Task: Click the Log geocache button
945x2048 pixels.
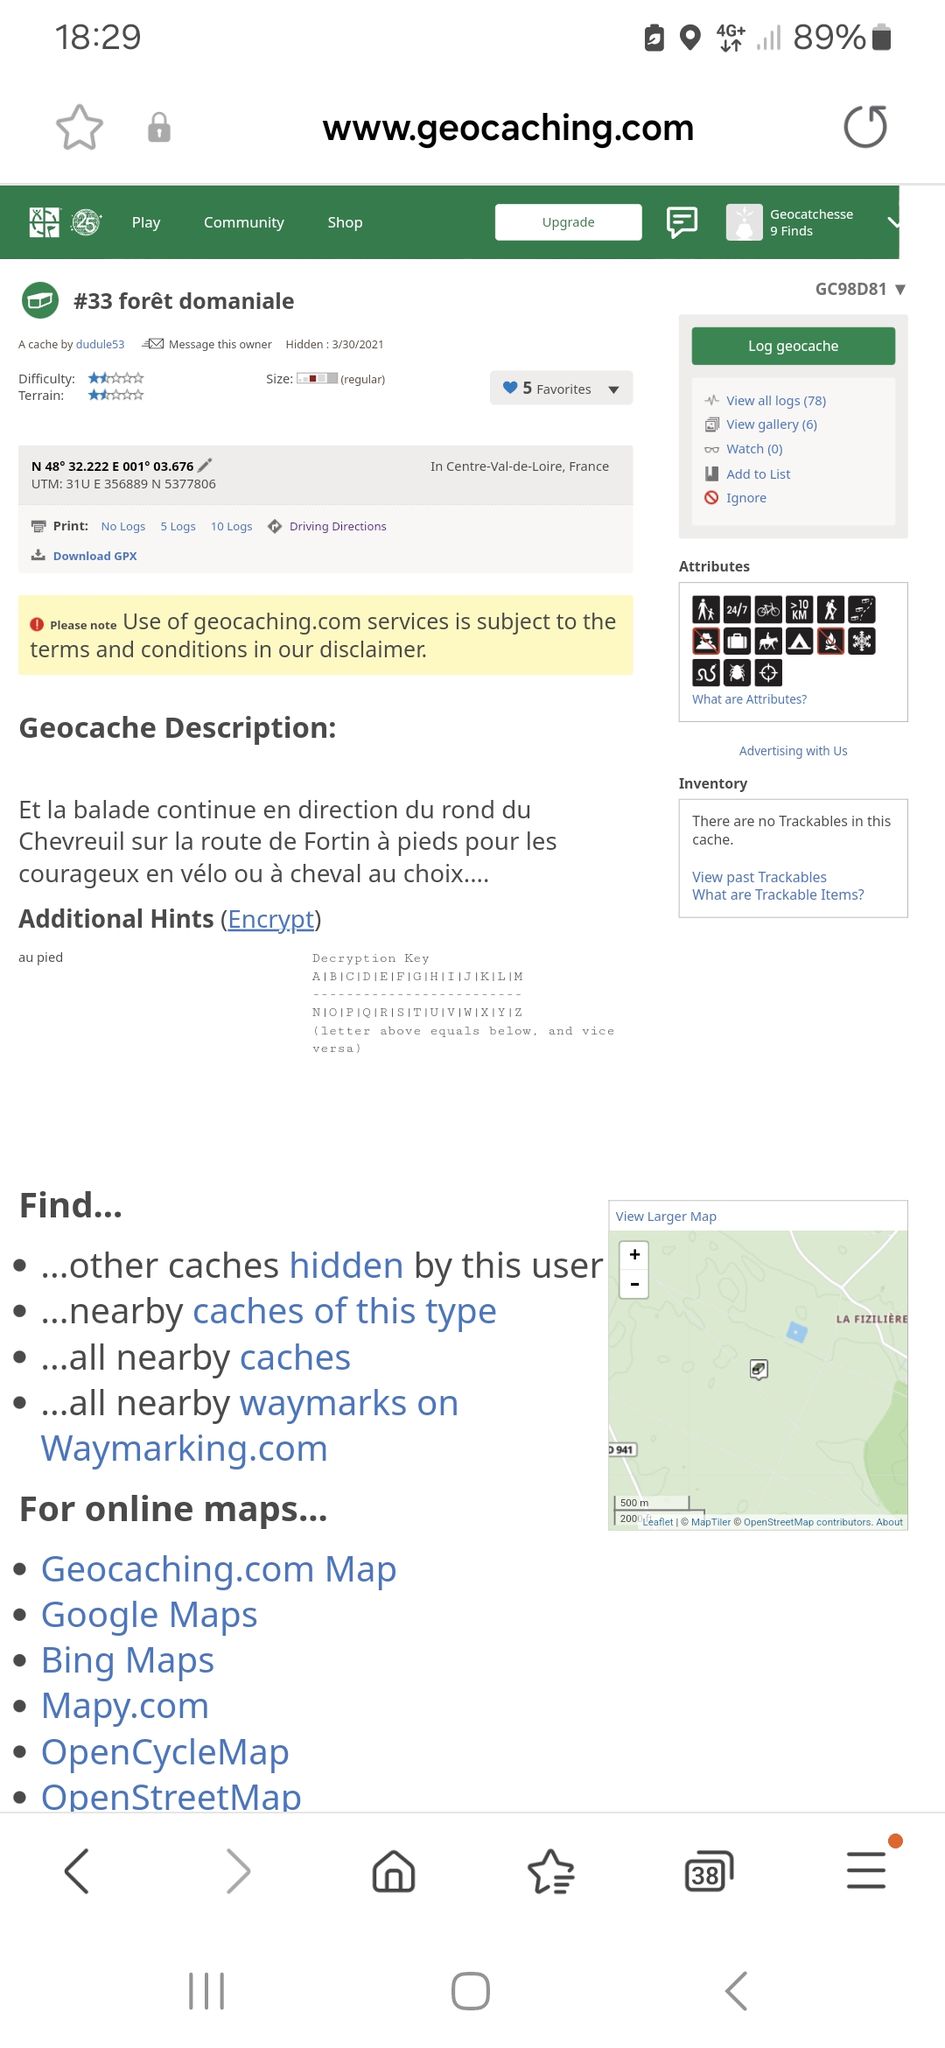Action: [x=793, y=346]
